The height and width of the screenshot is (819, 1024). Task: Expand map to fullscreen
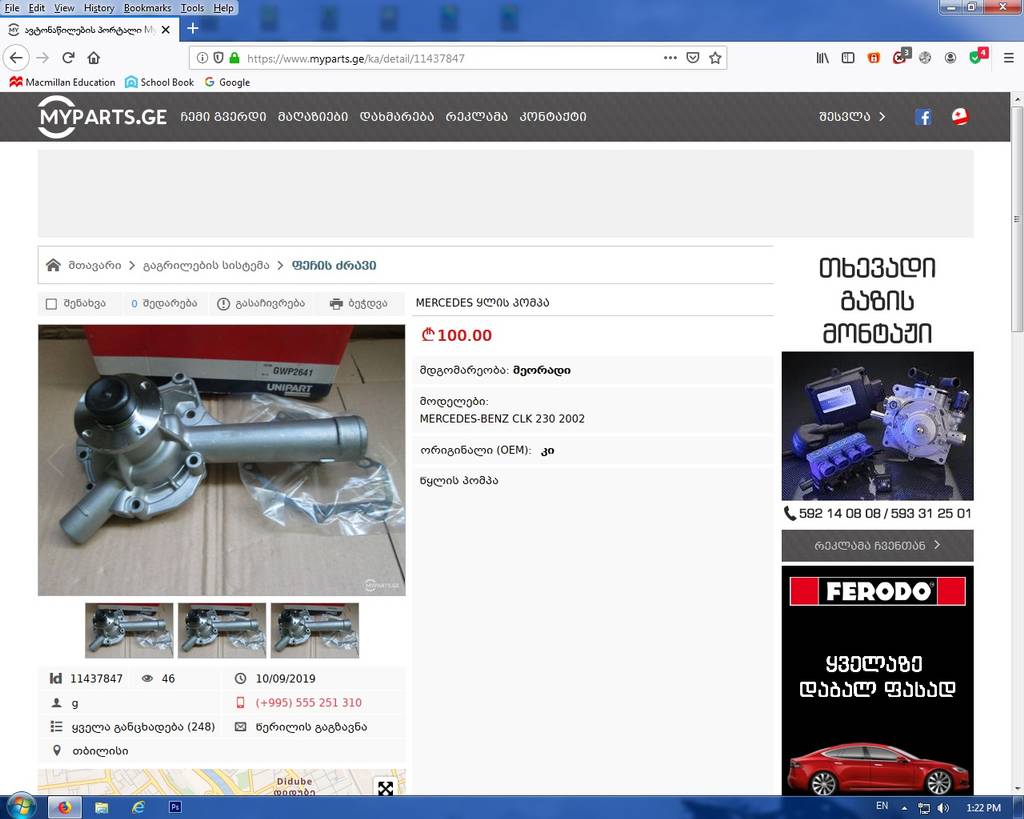pyautogui.click(x=385, y=788)
